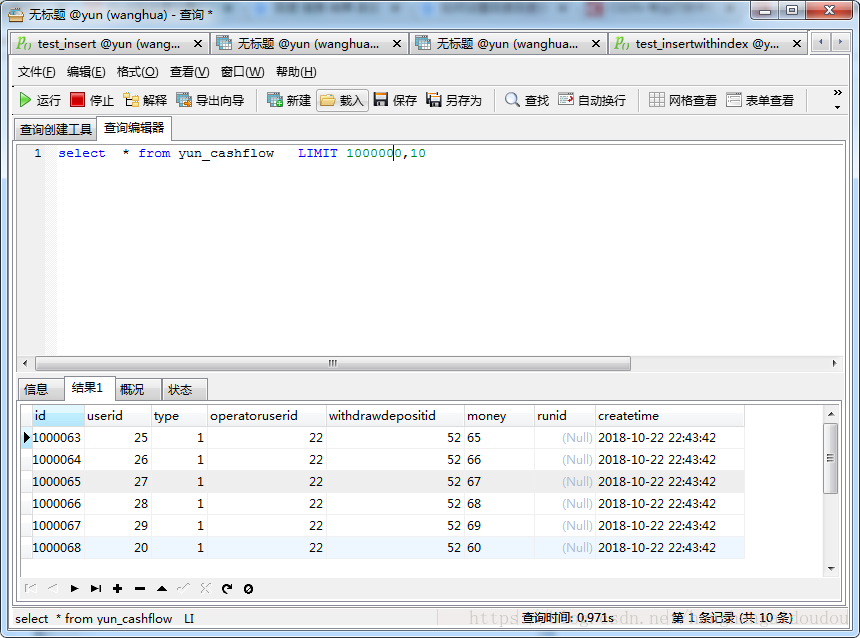Click editor scrollbar right arrow
Viewport: 860px width, 638px height.
[x=834, y=363]
